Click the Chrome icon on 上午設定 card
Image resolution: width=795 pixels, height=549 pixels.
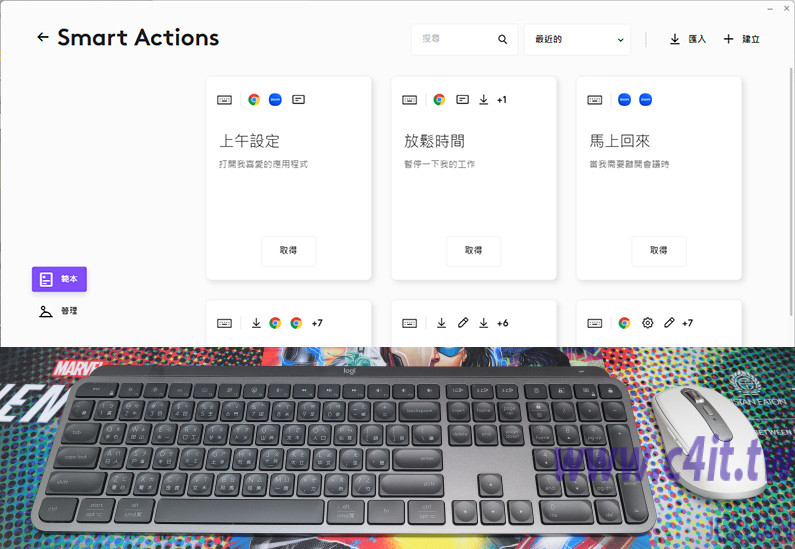point(254,100)
